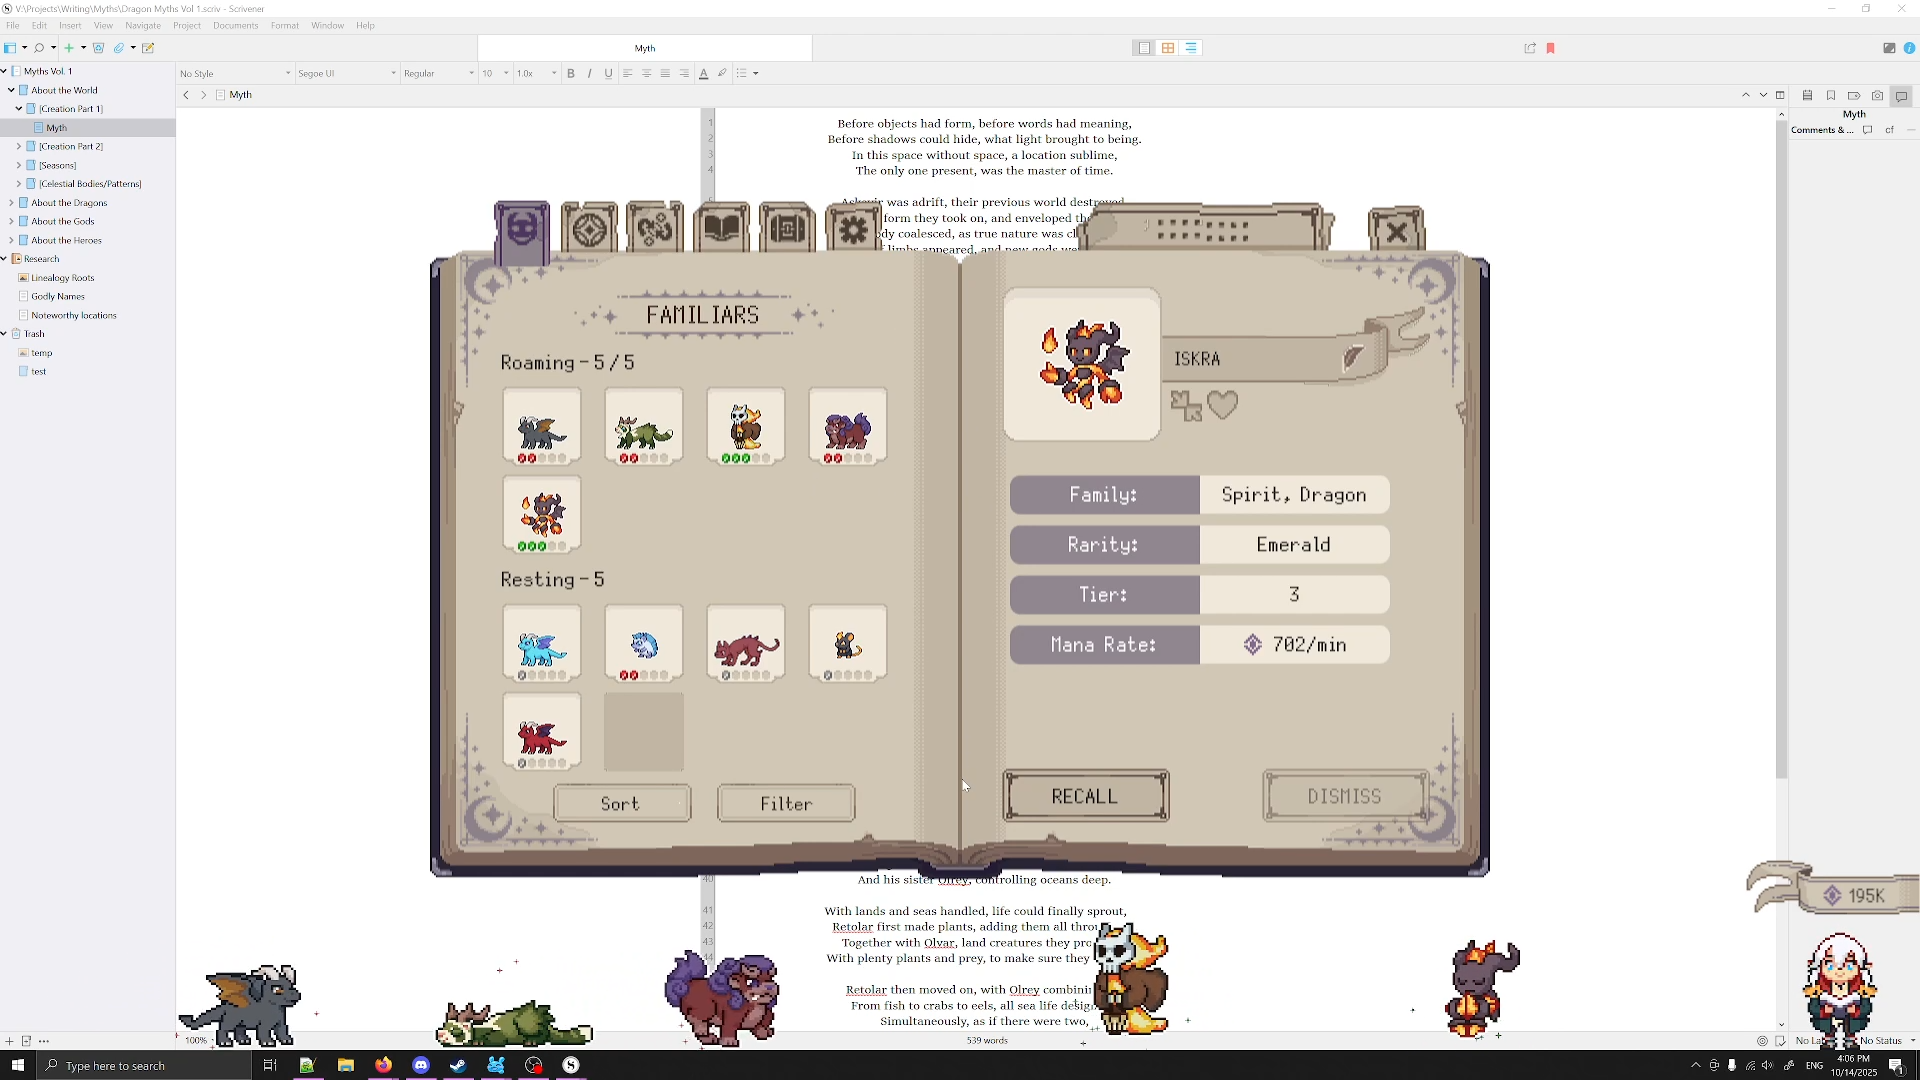Viewport: 1920px width, 1080px height.
Task: Expand the About the Dragons folder
Action: [x=11, y=203]
